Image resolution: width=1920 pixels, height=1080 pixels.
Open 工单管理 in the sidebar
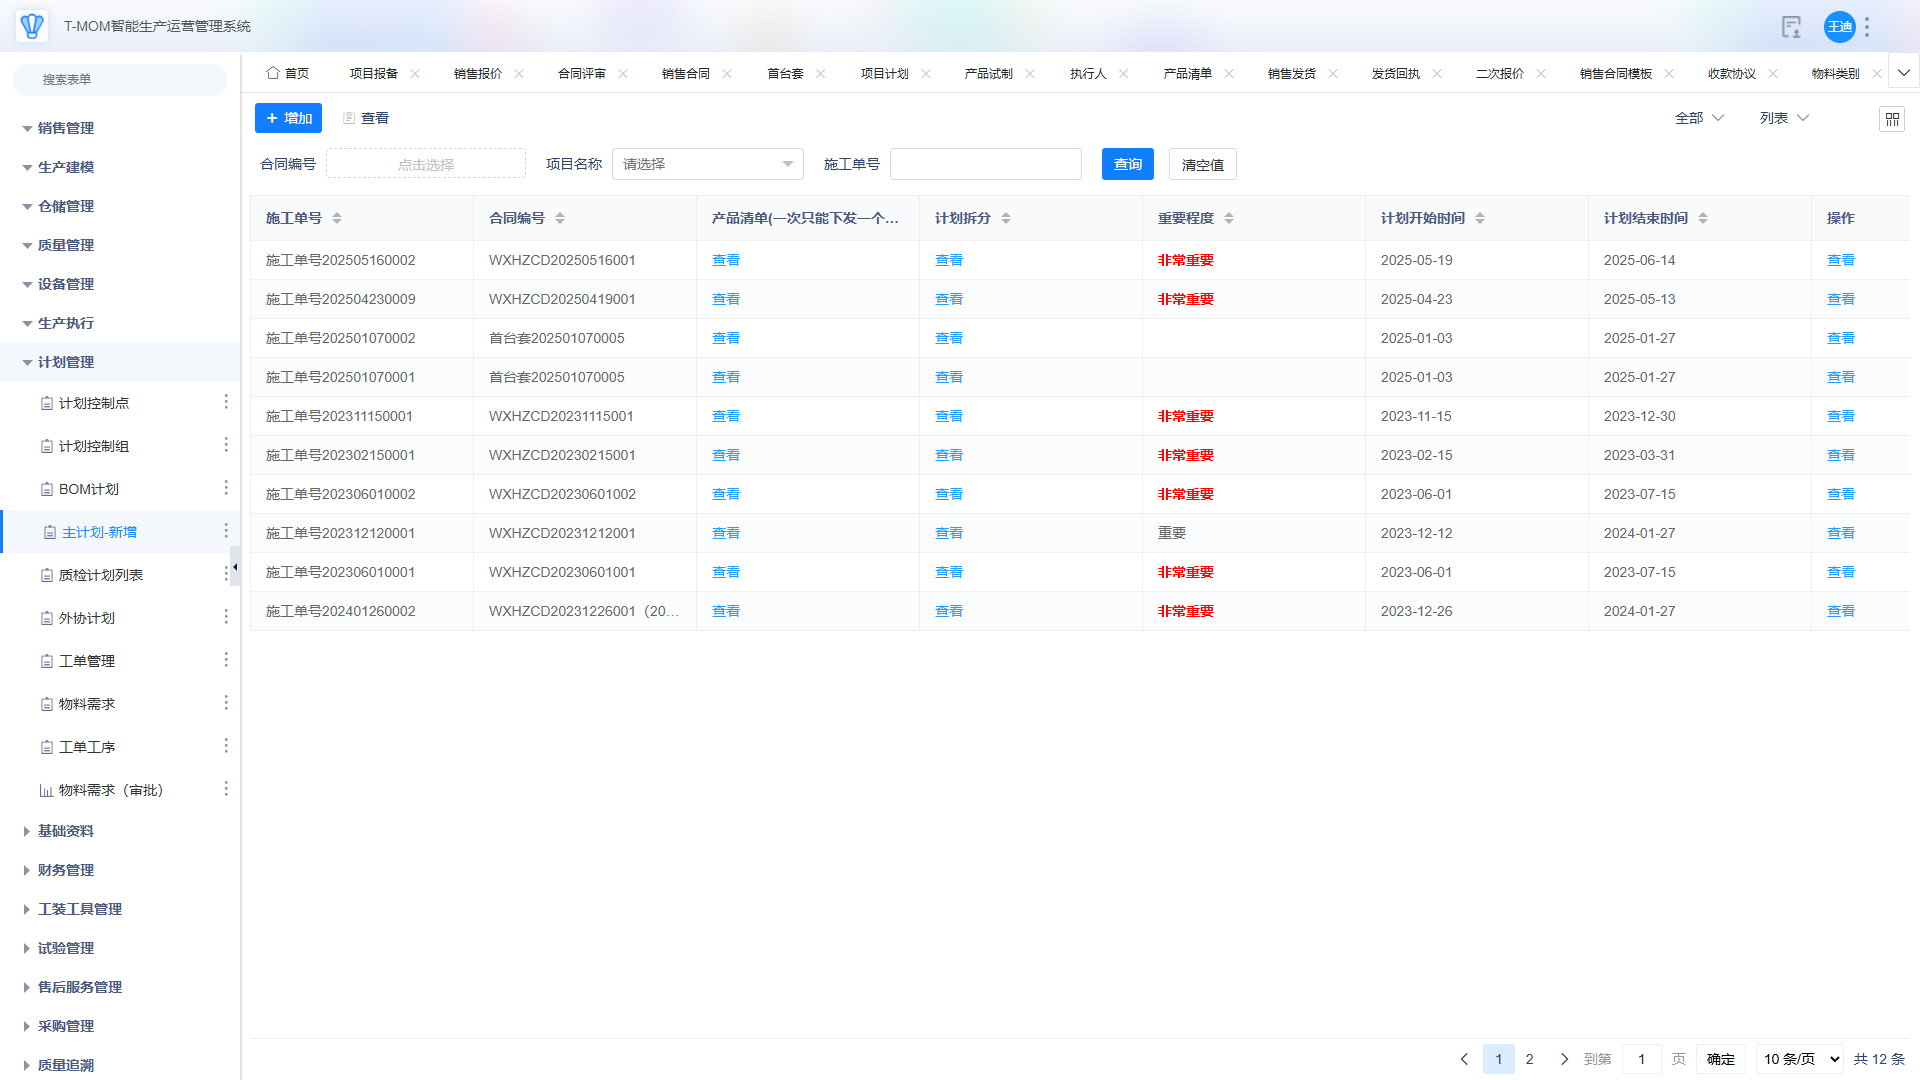87,661
